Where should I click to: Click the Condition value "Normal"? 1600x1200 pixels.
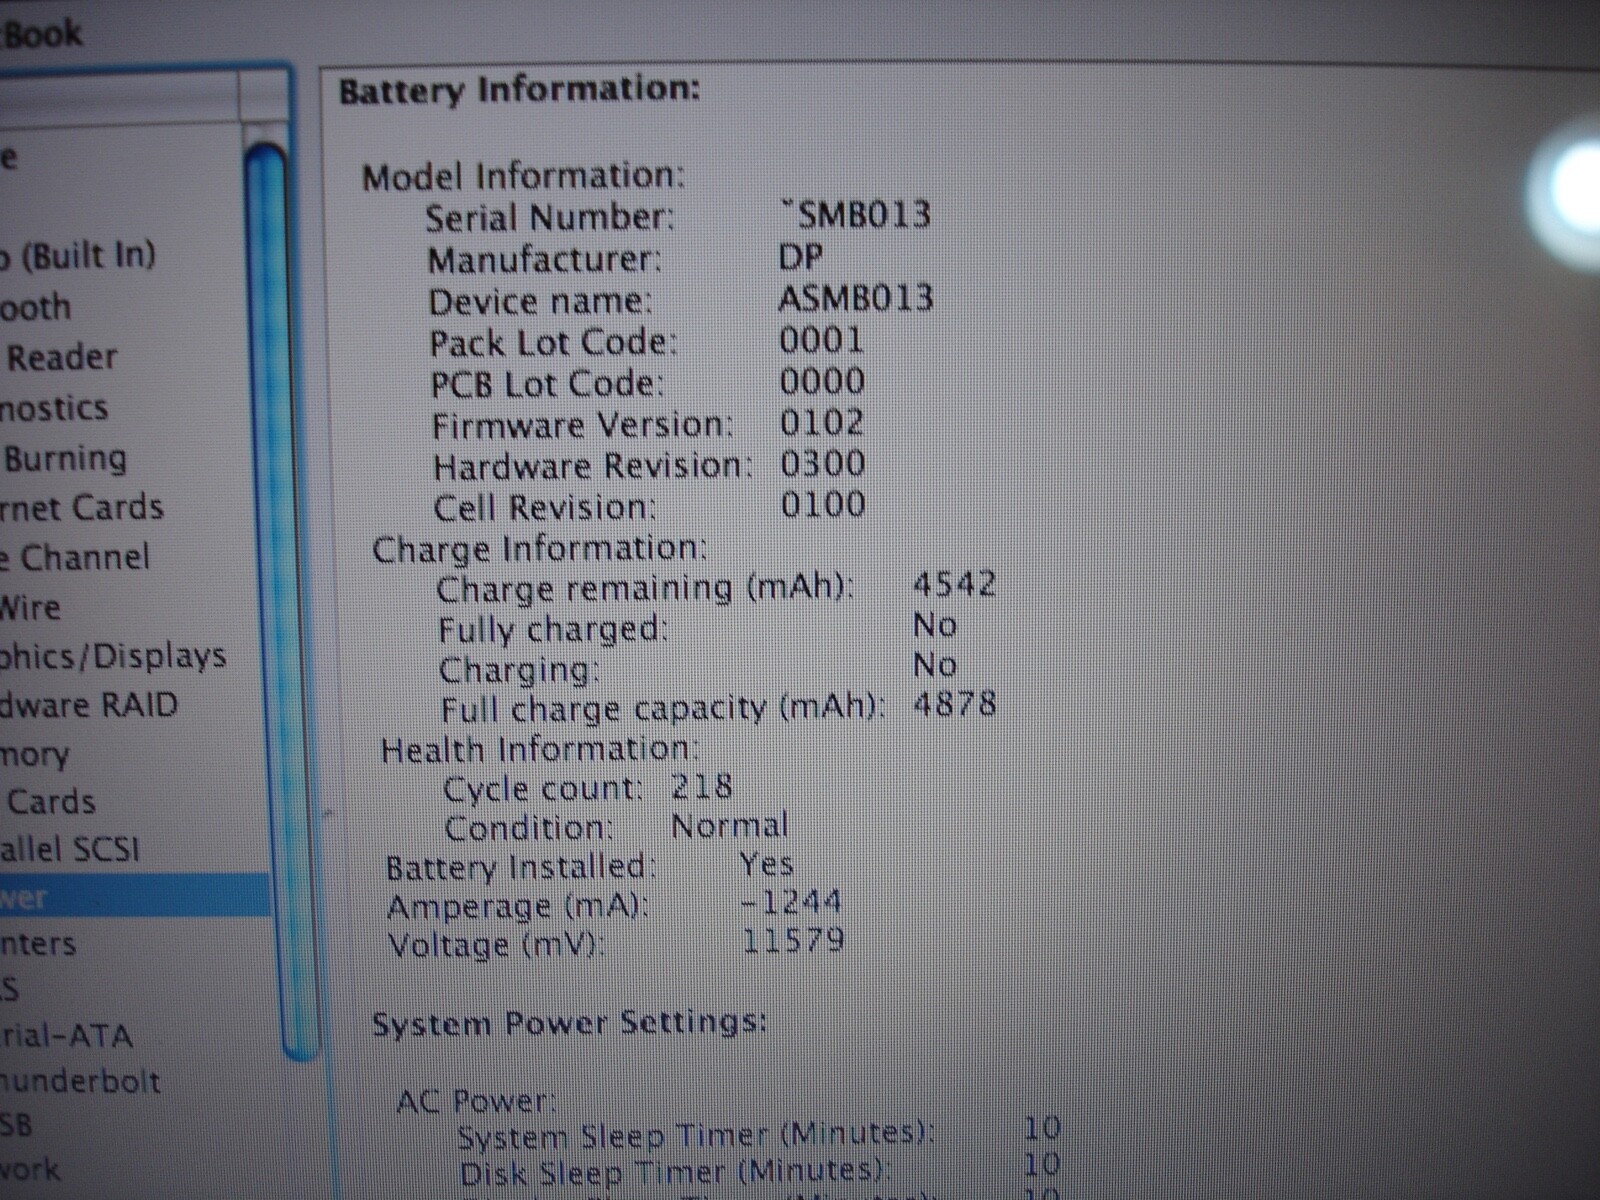pyautogui.click(x=730, y=826)
